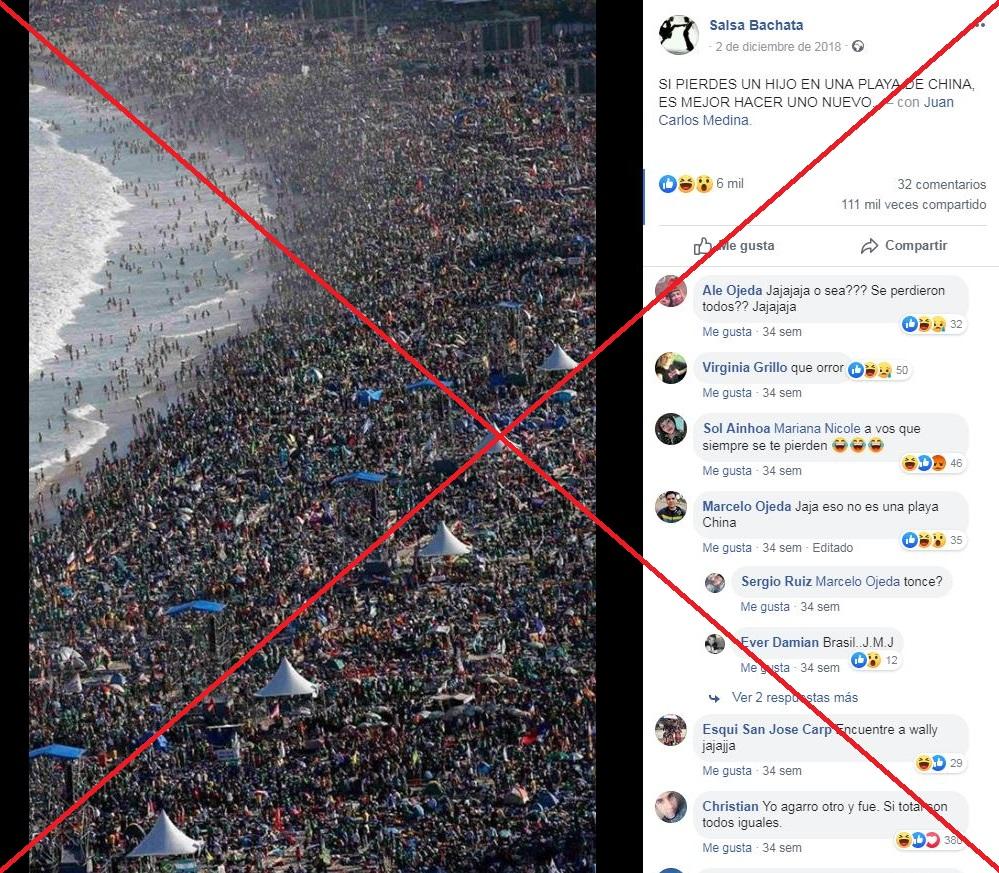Click the thumbs-up Me gusta icon

click(702, 246)
